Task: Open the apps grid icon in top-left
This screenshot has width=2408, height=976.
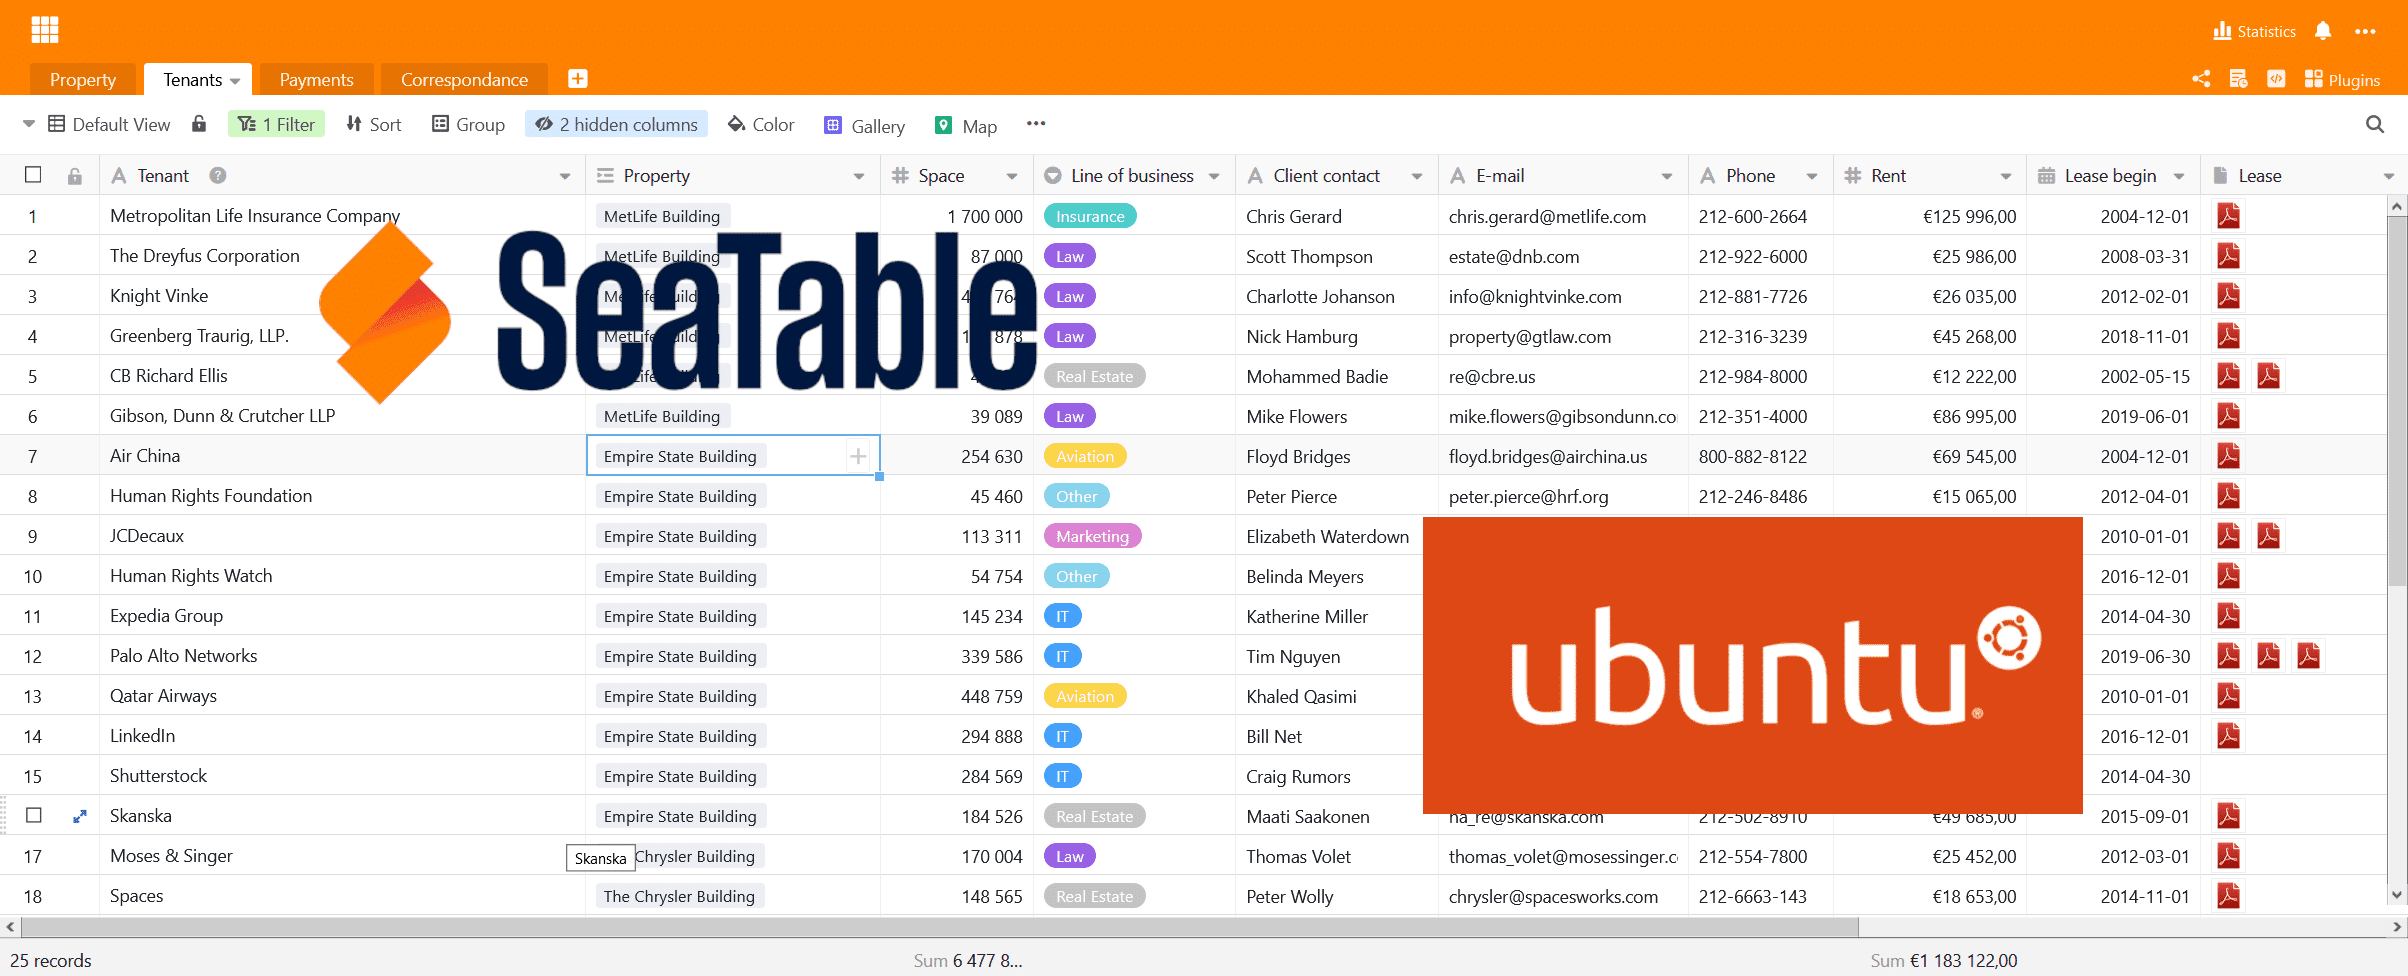Action: [x=45, y=30]
